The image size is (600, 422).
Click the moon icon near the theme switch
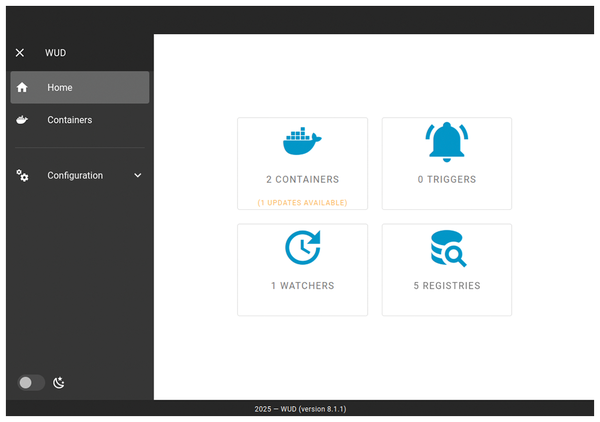point(59,382)
